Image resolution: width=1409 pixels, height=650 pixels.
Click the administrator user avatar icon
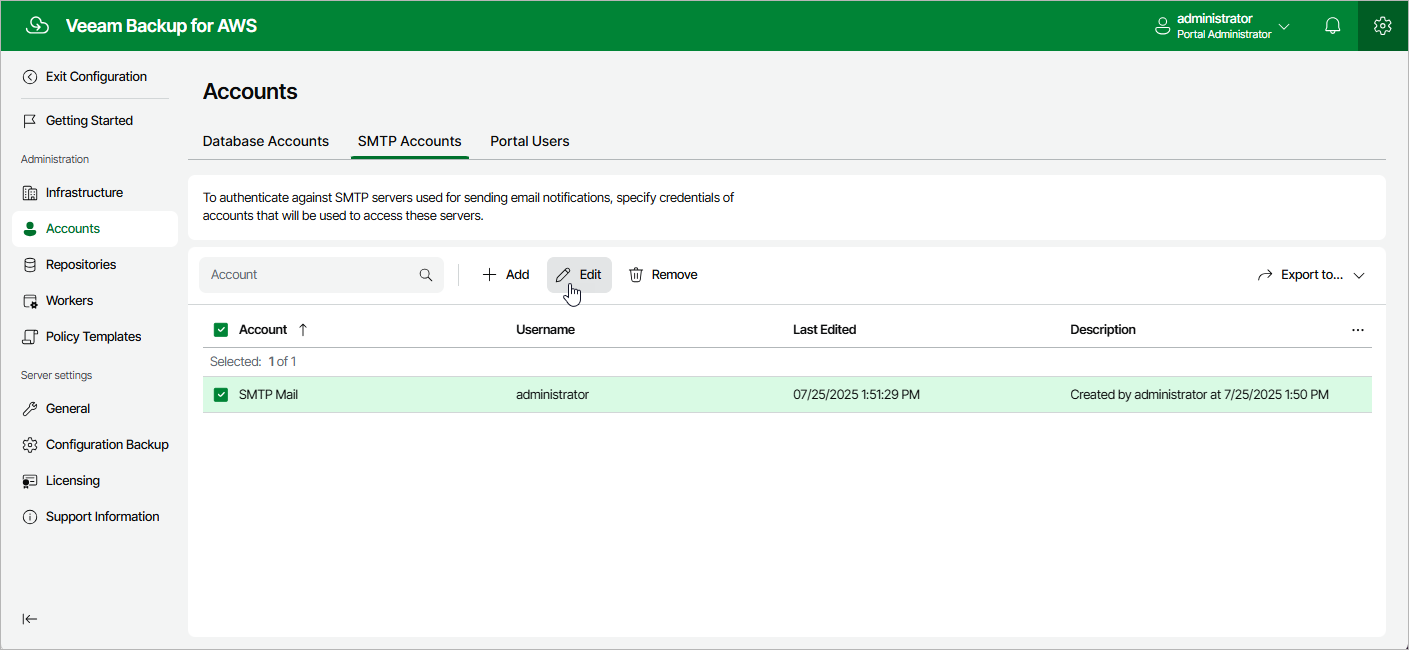point(1162,26)
